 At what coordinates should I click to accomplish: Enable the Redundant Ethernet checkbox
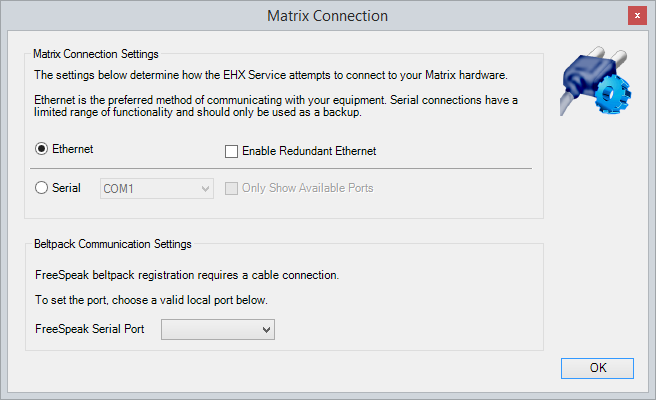pyautogui.click(x=232, y=151)
